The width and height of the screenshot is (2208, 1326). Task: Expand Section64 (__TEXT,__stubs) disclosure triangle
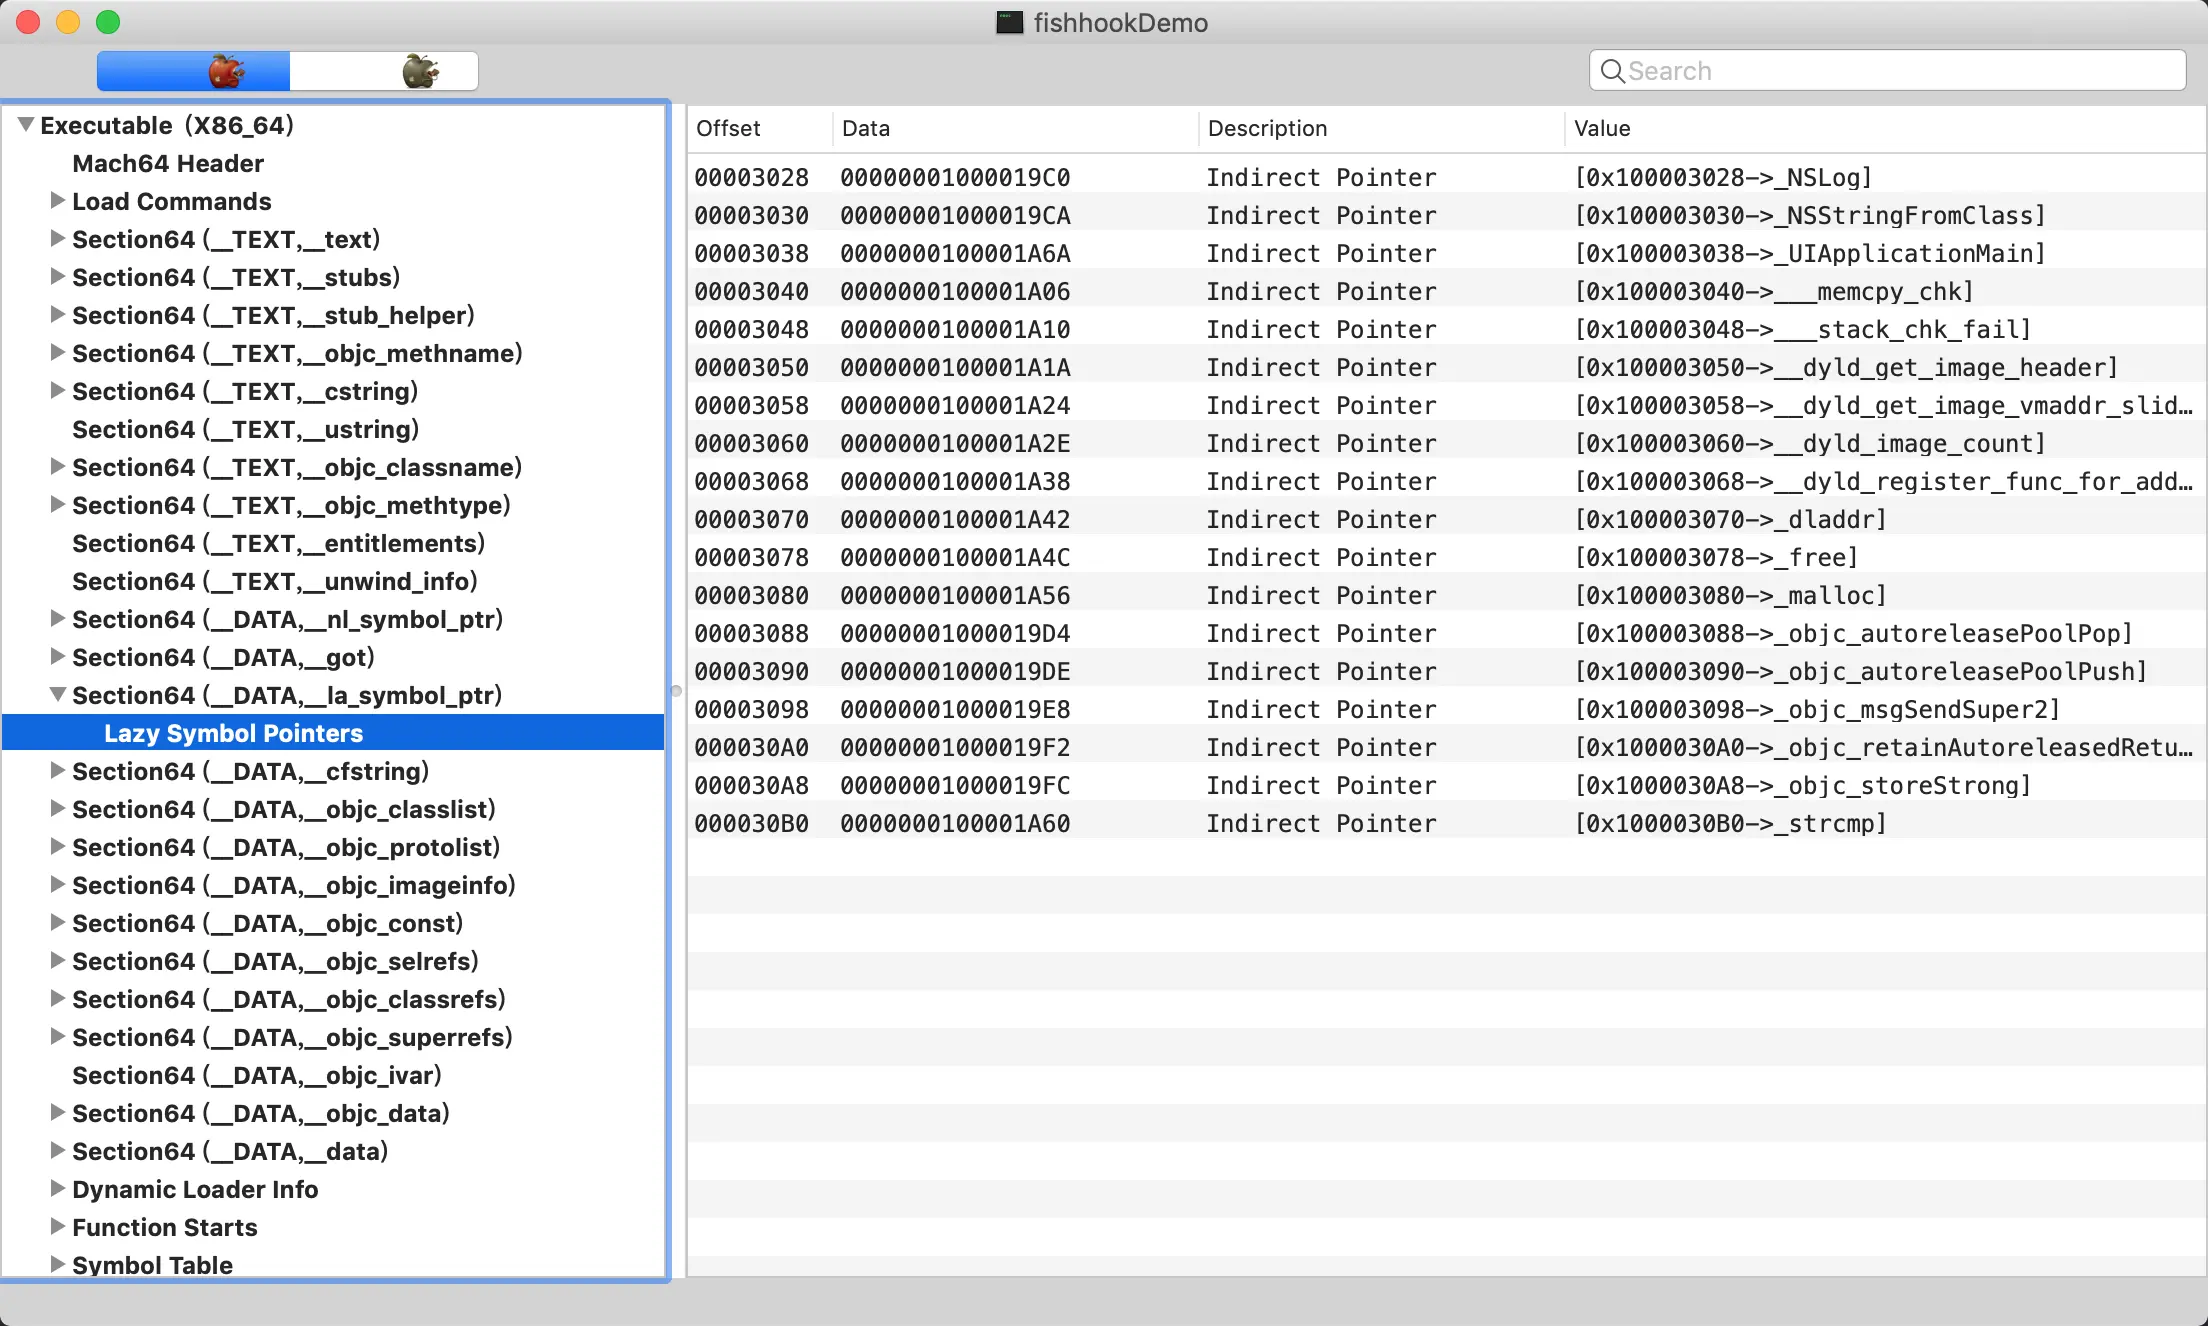(57, 277)
